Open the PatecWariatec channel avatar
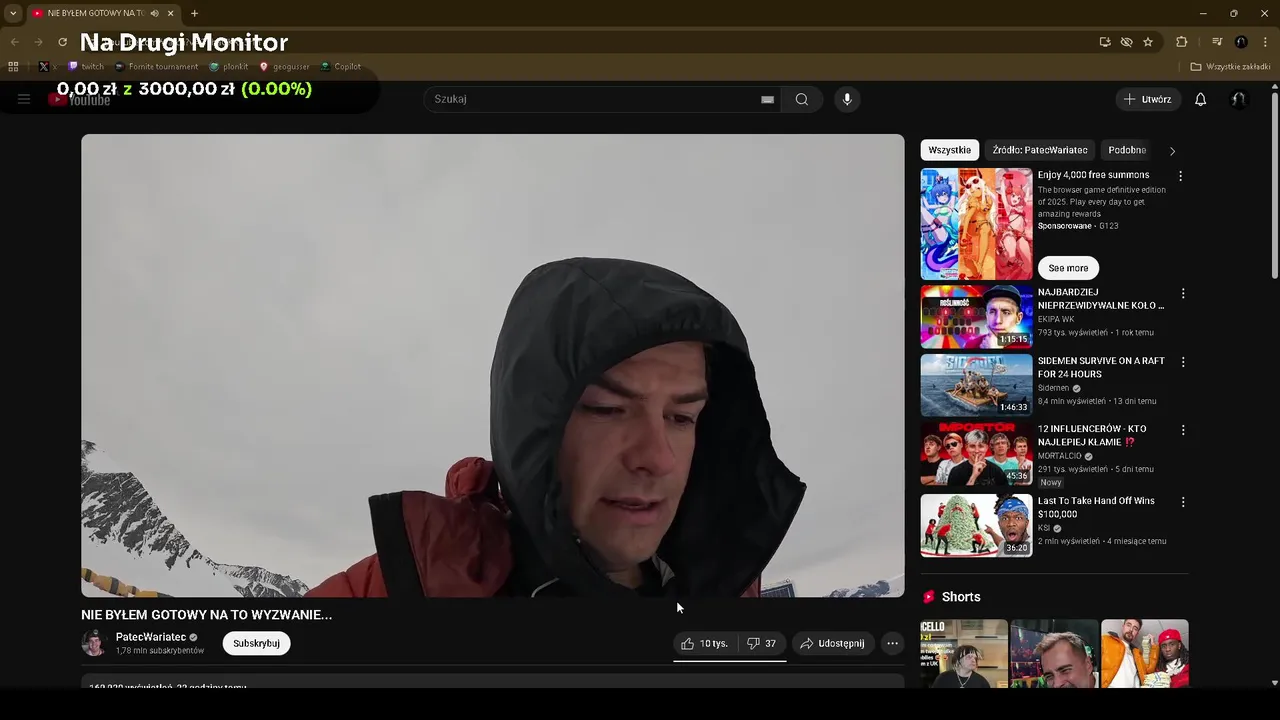This screenshot has width=1280, height=720. point(94,643)
